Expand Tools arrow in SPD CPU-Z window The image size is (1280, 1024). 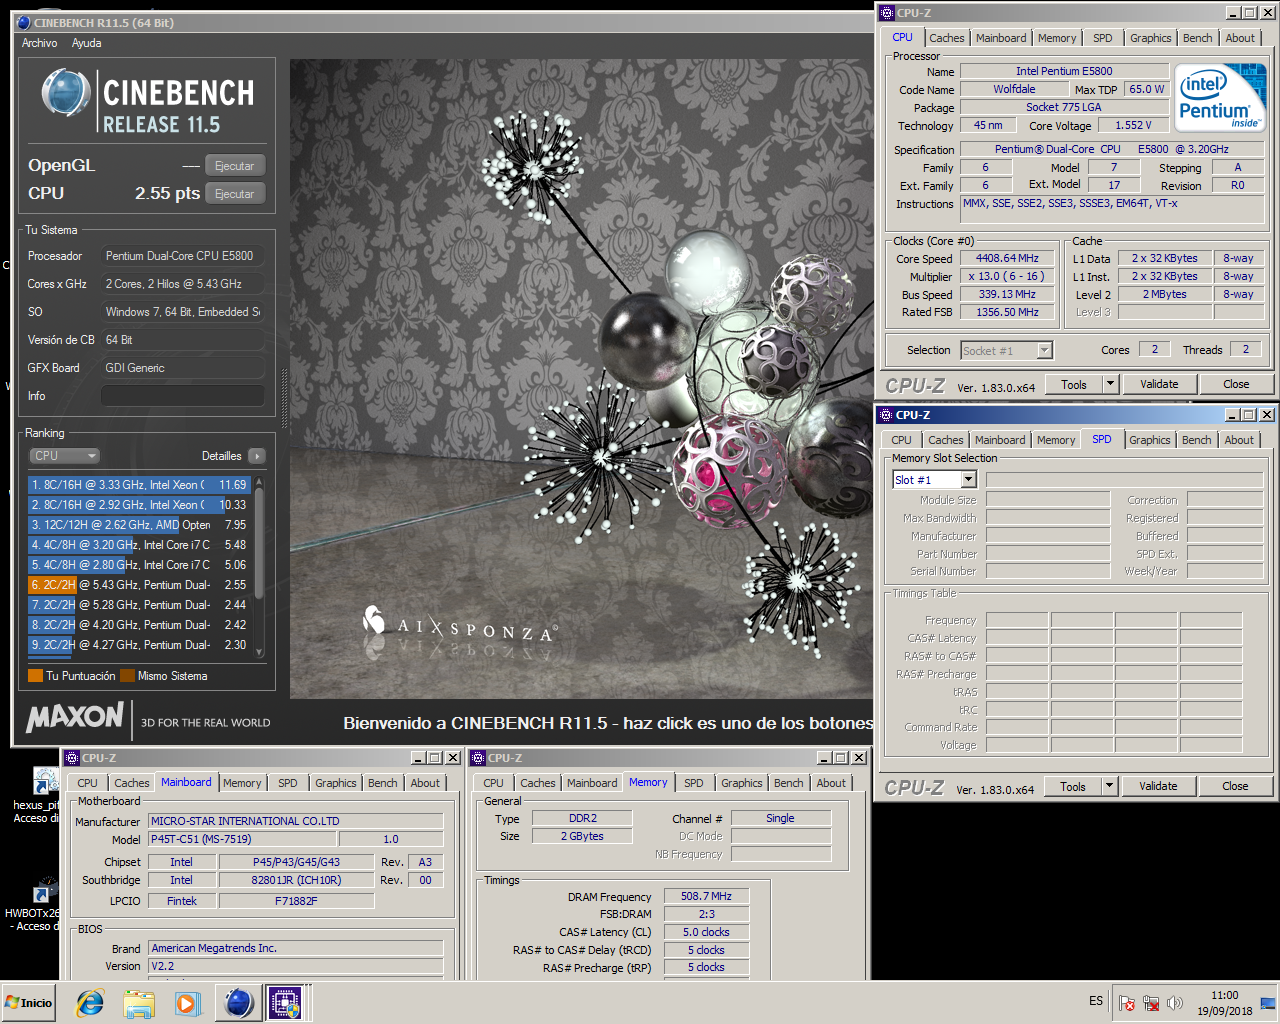[x=1108, y=786]
